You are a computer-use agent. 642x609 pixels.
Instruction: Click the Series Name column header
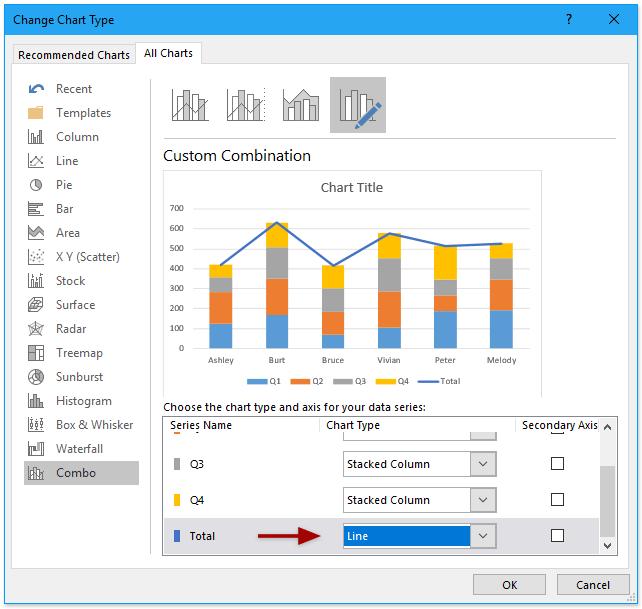click(201, 426)
